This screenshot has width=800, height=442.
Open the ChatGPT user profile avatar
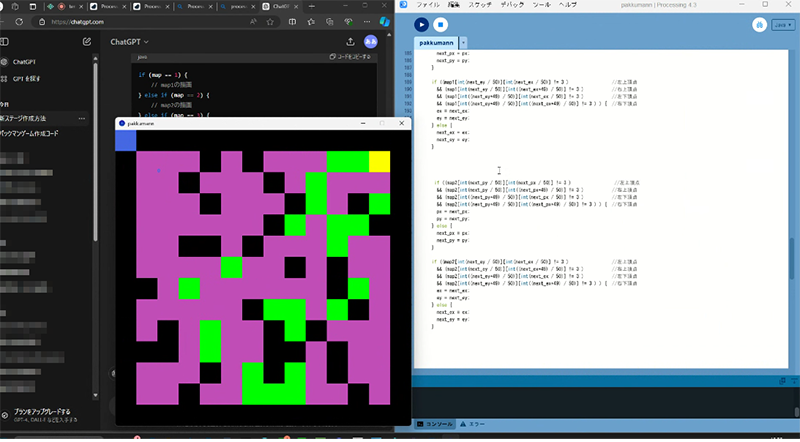pyautogui.click(x=371, y=42)
